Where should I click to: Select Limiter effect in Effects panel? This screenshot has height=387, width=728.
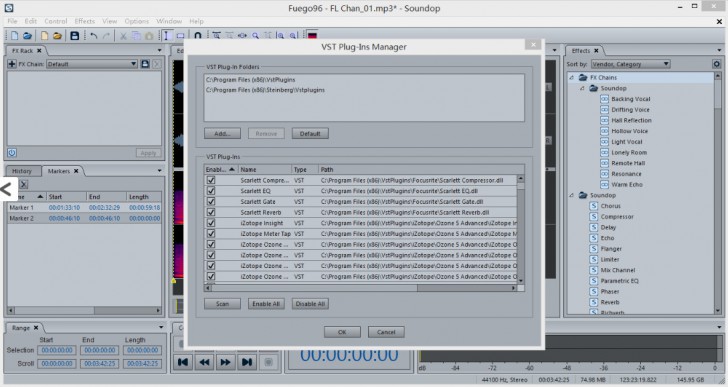pos(610,259)
